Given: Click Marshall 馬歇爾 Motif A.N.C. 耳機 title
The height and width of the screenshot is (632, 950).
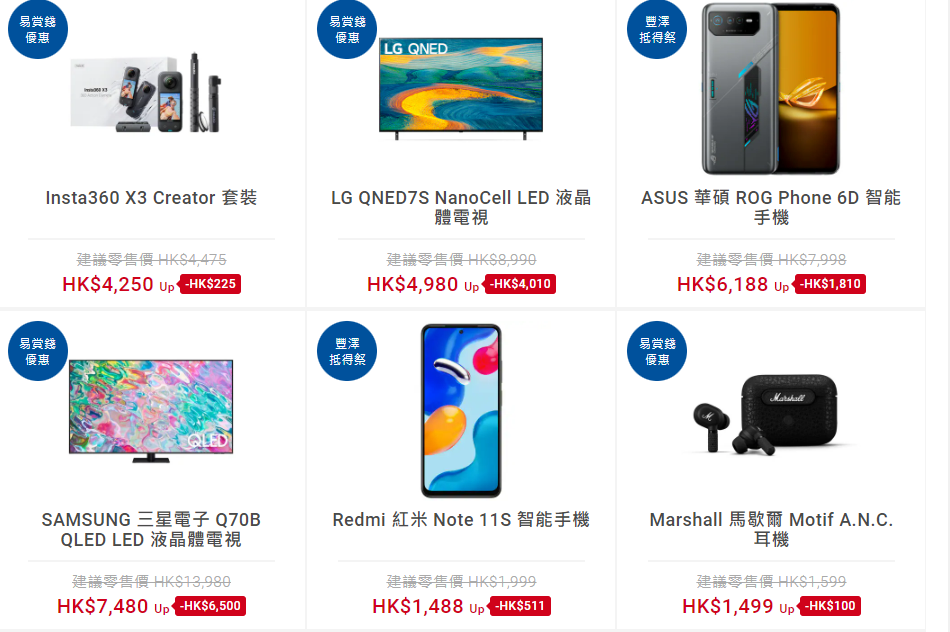Looking at the screenshot, I should click(x=771, y=529).
